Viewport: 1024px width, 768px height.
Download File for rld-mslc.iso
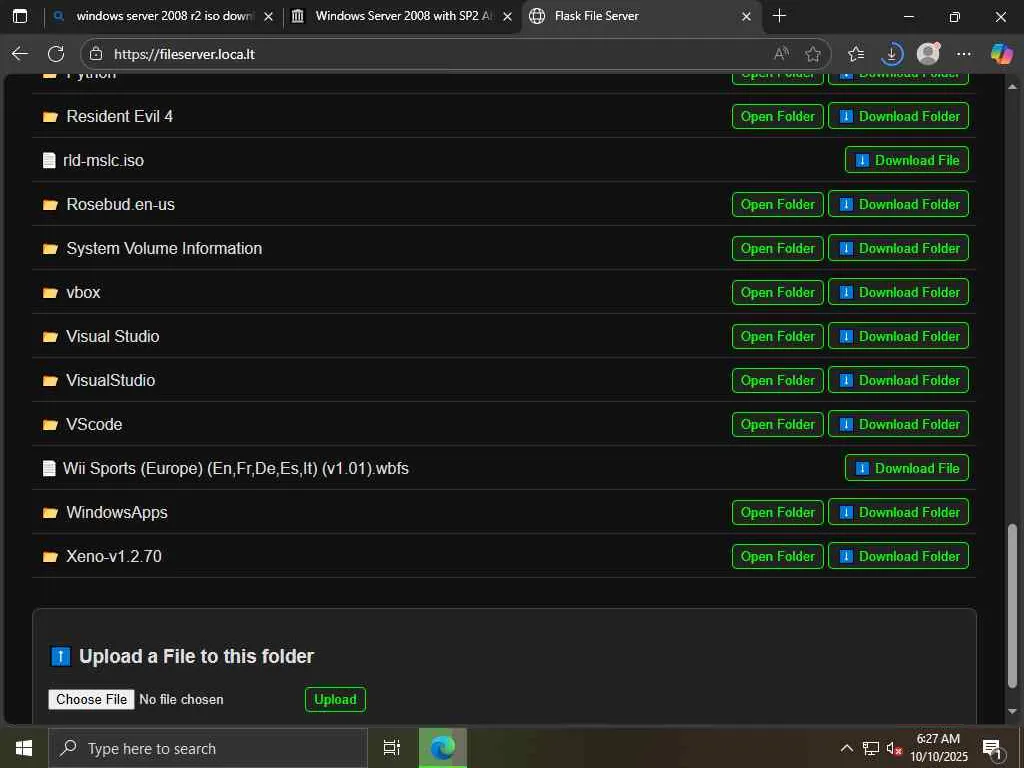tap(906, 160)
